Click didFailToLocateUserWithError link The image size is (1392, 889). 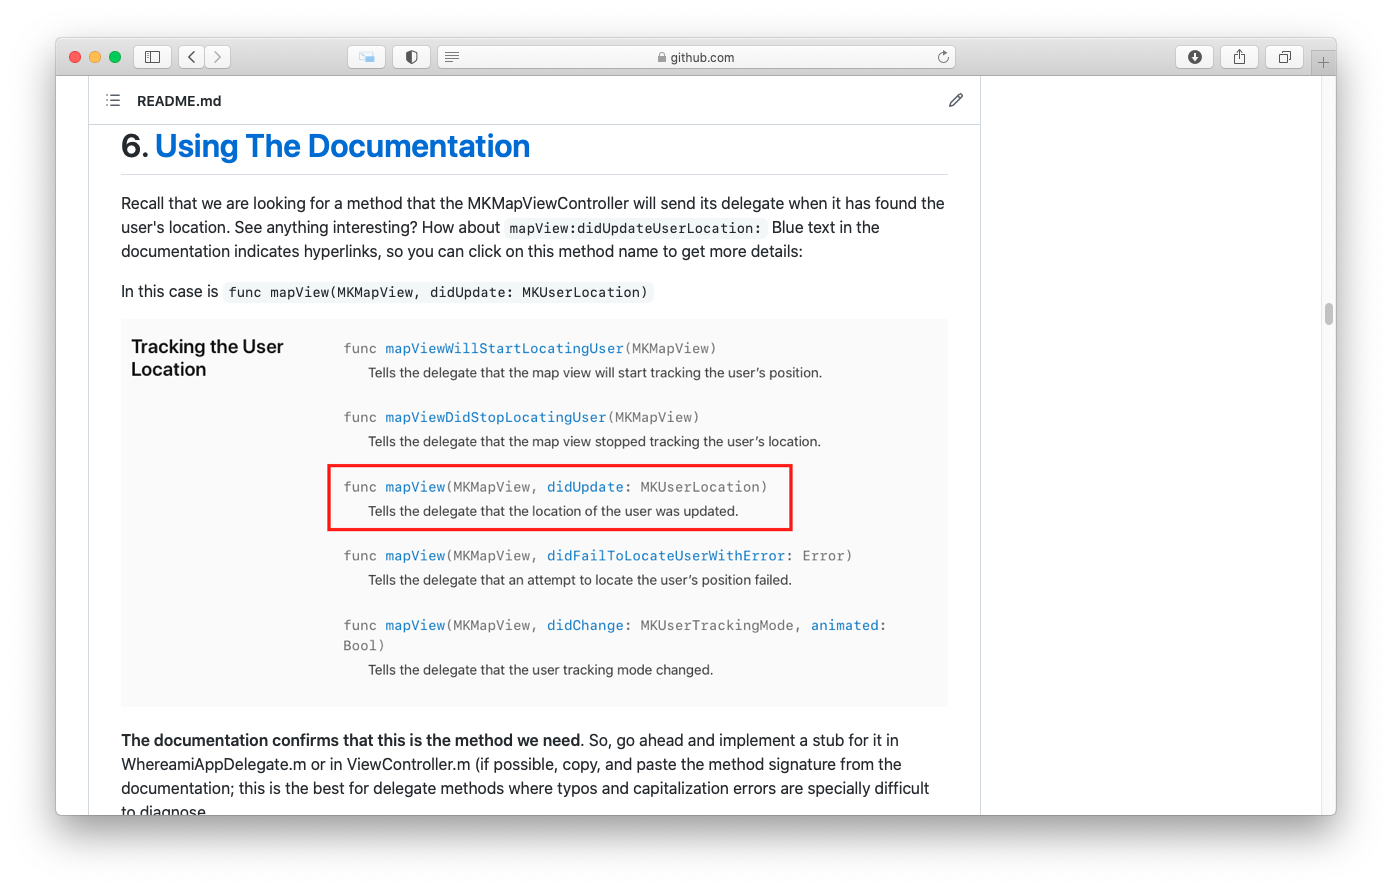(x=666, y=556)
